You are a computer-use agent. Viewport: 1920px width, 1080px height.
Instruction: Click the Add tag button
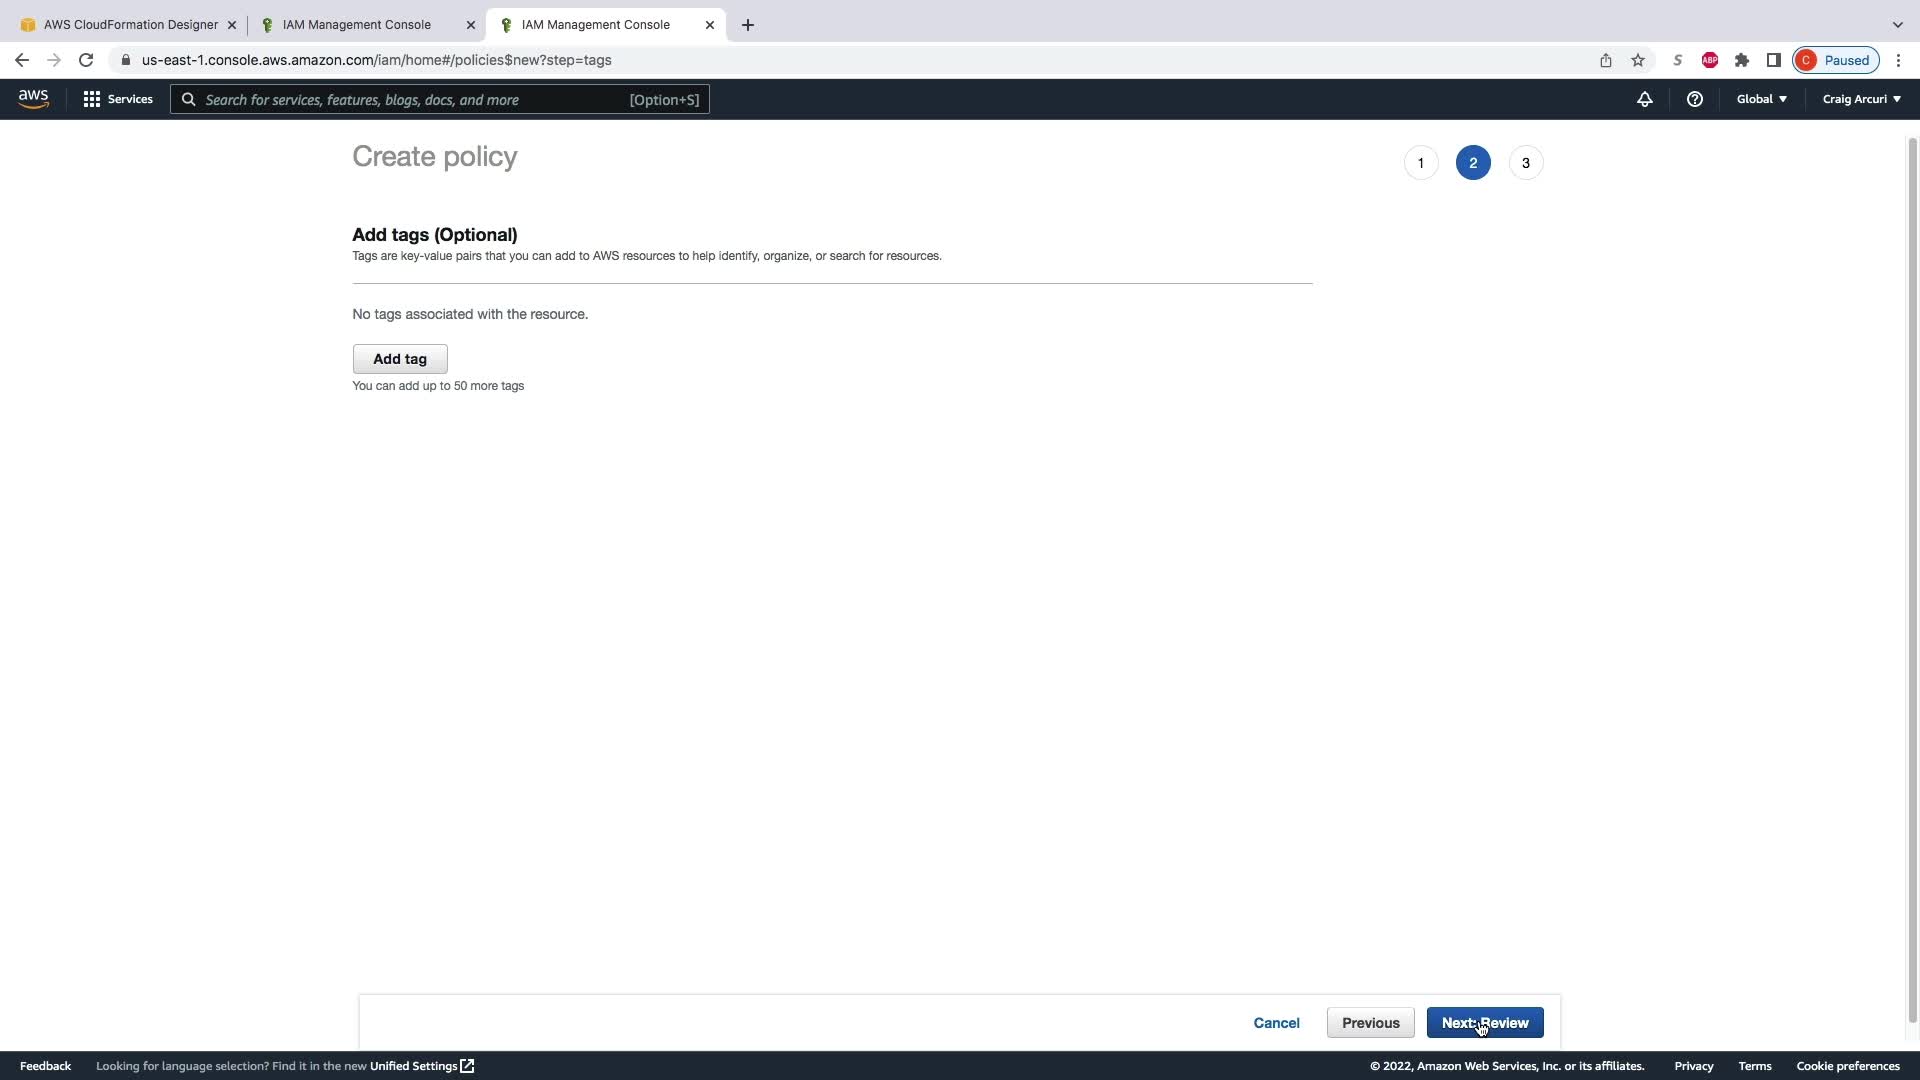pos(399,359)
